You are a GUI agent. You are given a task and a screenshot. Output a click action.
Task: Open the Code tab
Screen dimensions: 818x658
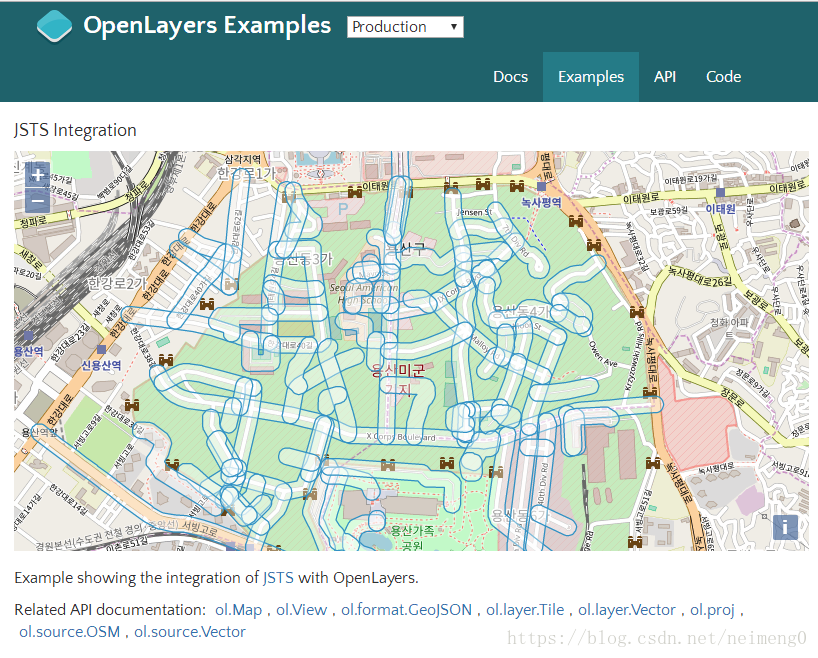[x=723, y=77]
